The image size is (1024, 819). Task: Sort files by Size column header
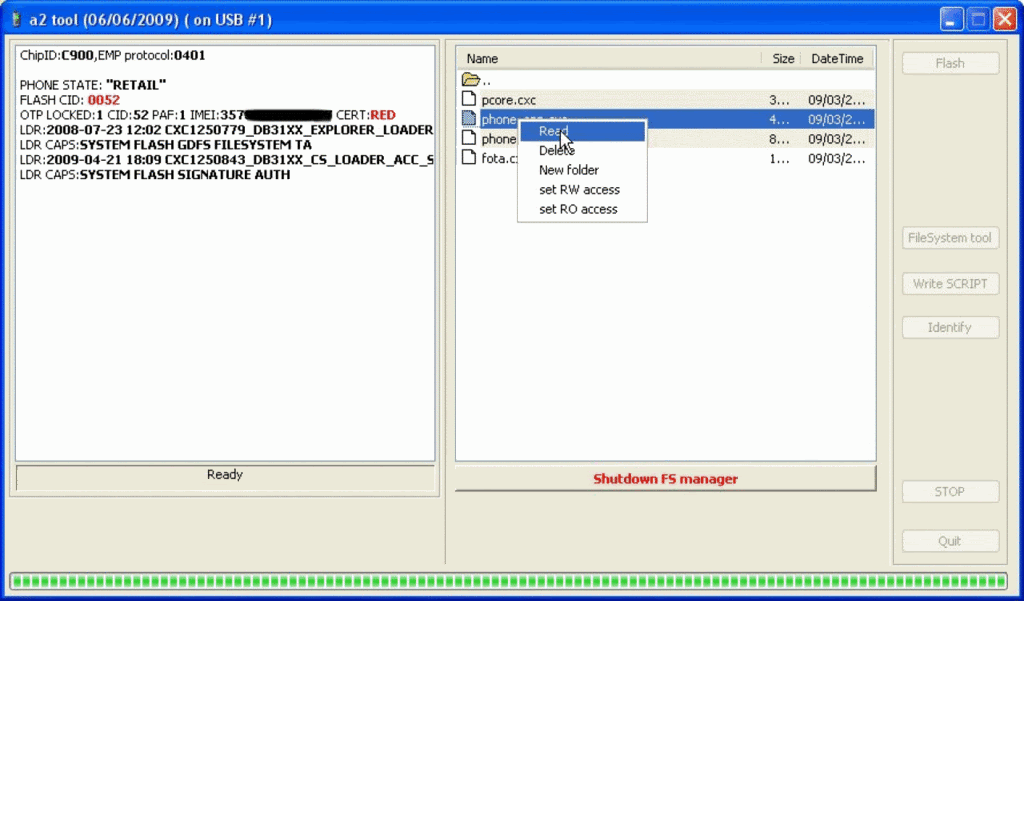click(x=783, y=59)
